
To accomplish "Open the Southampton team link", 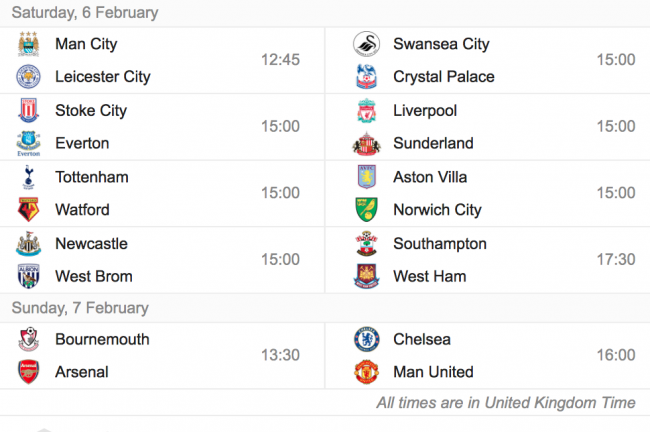I will click(x=439, y=244).
